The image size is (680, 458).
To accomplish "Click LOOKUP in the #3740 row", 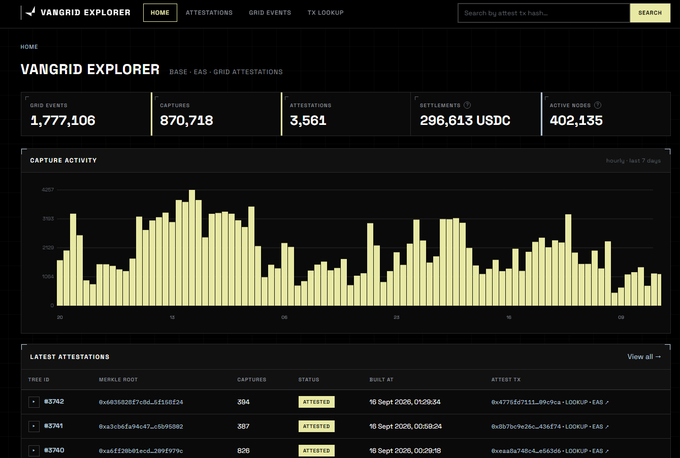I will [x=576, y=451].
